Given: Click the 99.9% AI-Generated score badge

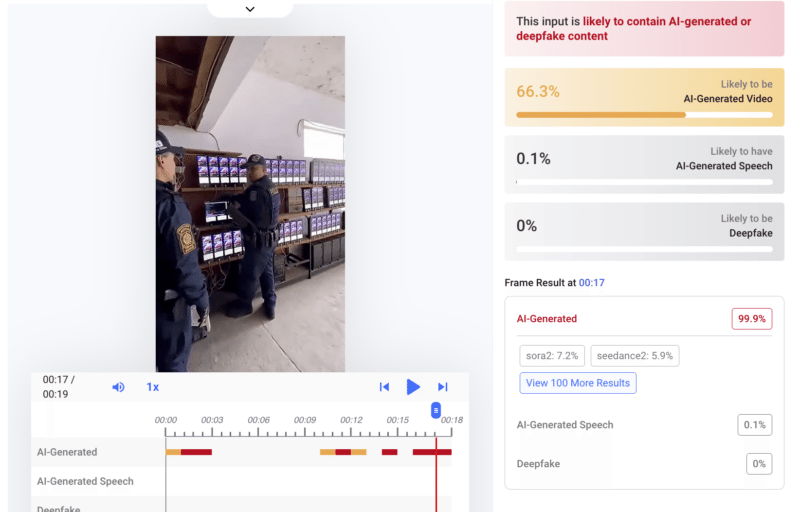Looking at the screenshot, I should click(x=752, y=319).
